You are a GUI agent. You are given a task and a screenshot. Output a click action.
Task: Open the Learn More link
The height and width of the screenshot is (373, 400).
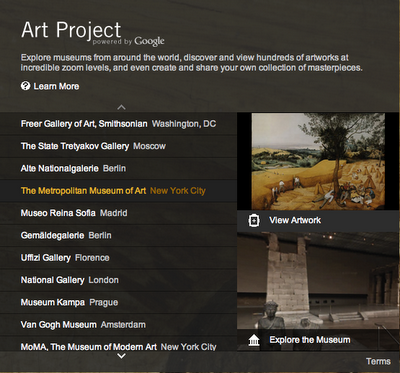coord(50,86)
